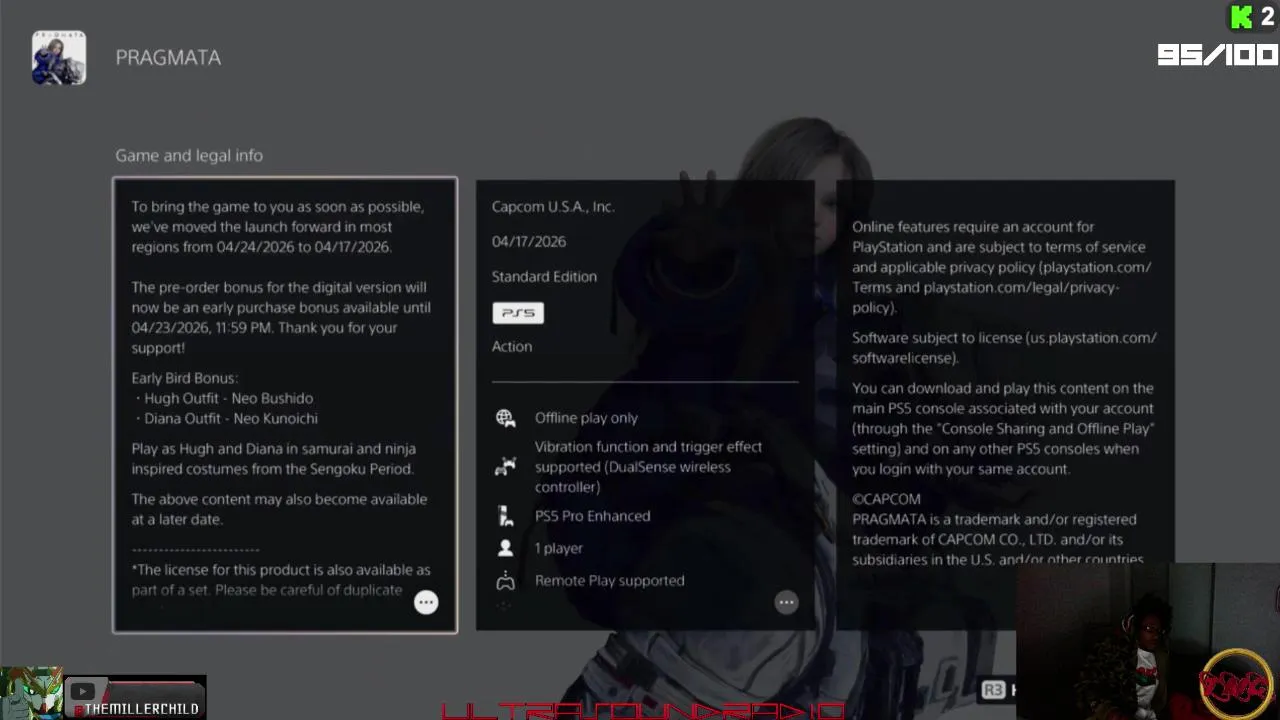
Task: Click the 04/17/2026 release date text
Action: 529,242
